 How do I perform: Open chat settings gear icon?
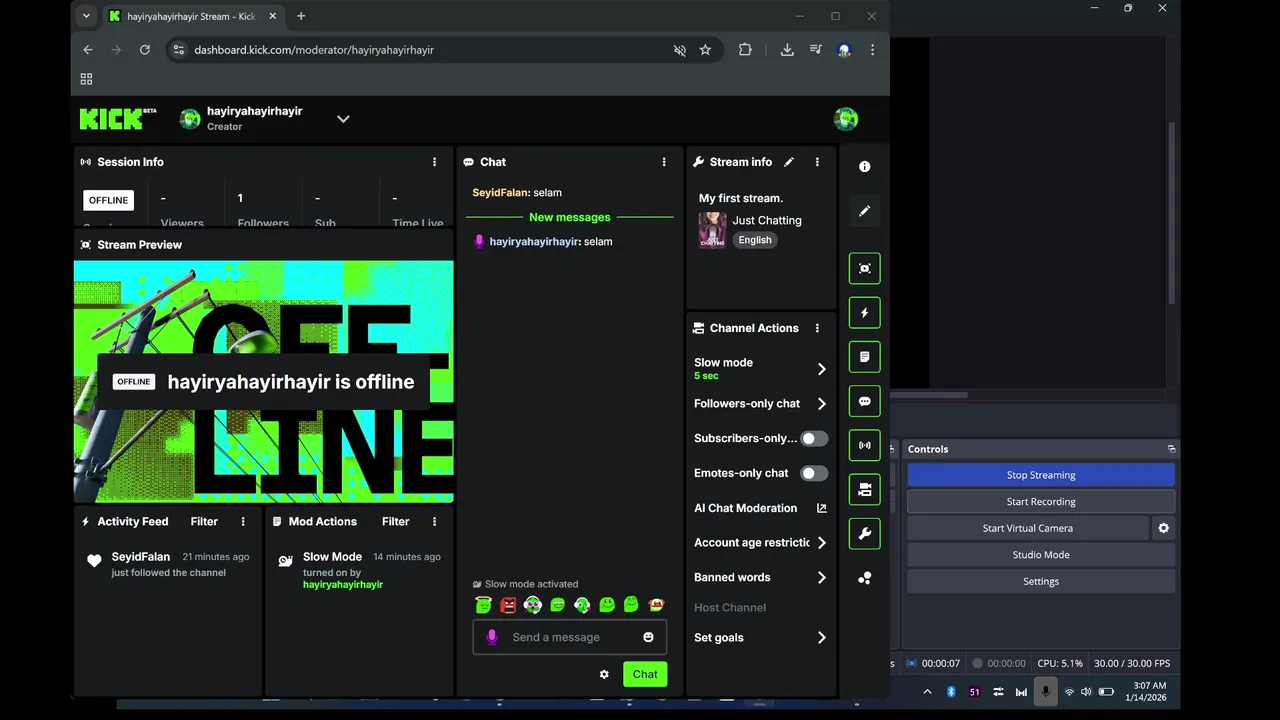point(604,674)
